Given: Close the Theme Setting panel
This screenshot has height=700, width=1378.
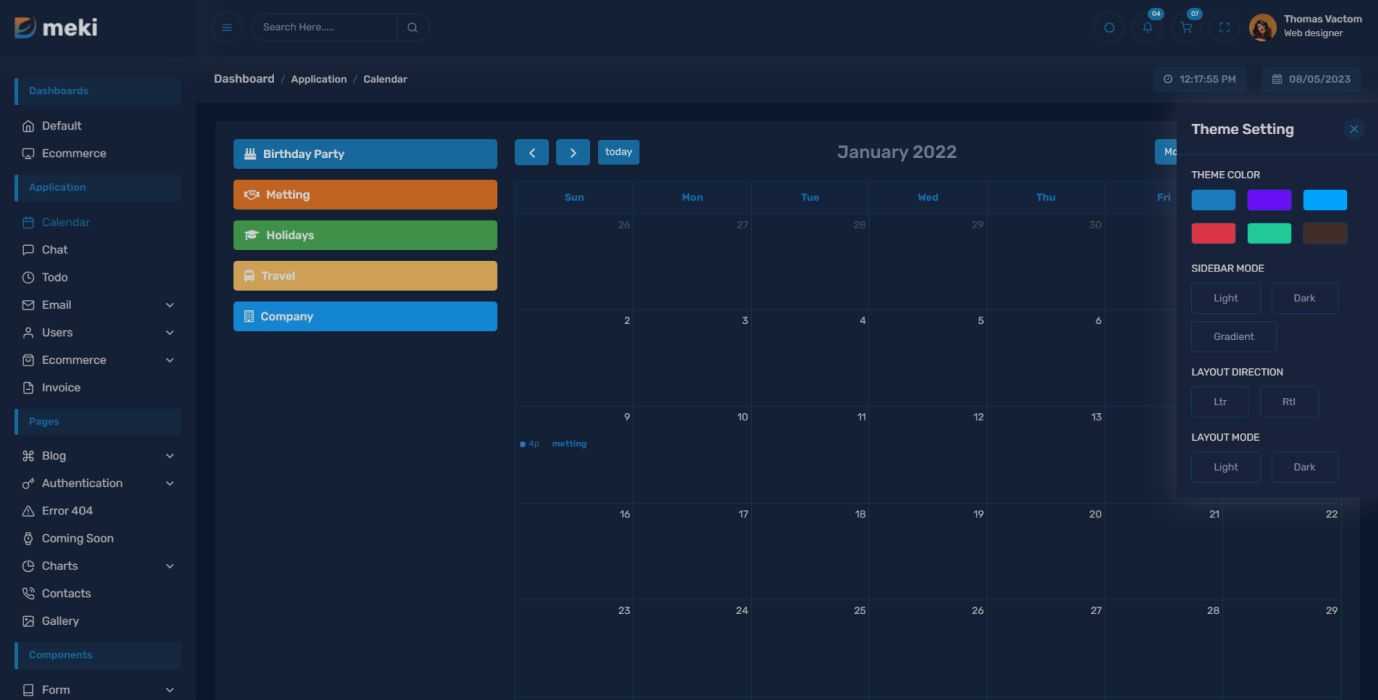Looking at the screenshot, I should (x=1354, y=129).
